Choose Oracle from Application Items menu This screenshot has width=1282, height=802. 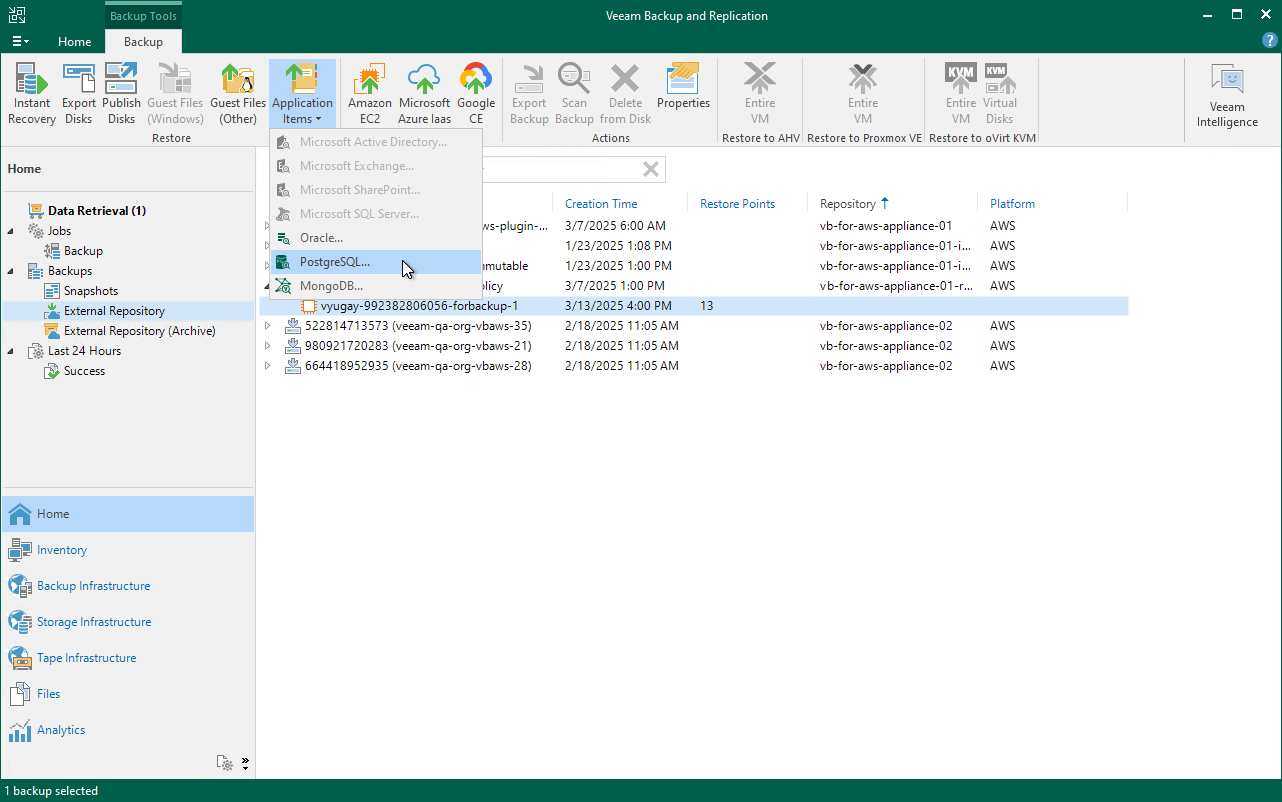tap(375, 238)
